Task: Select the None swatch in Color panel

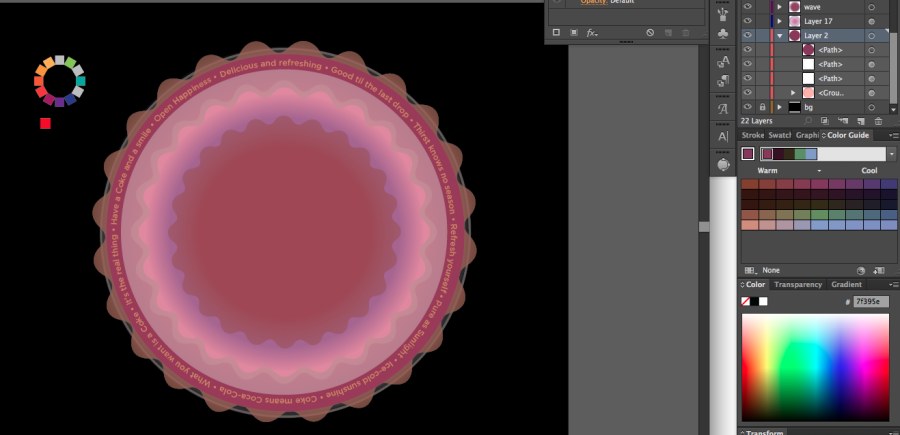Action: click(x=746, y=301)
